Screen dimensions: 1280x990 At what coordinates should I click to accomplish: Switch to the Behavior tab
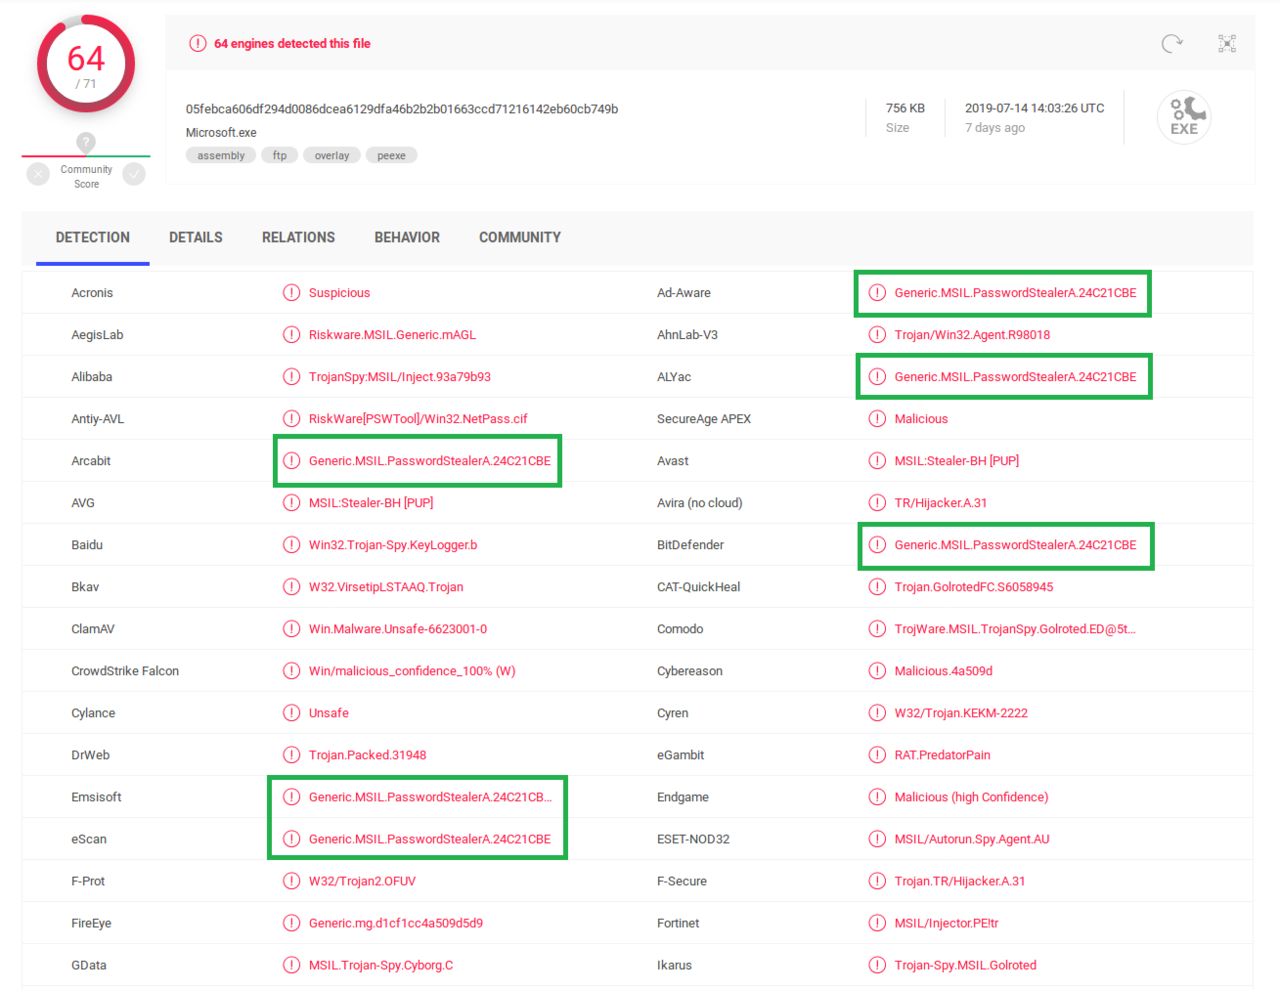406,237
